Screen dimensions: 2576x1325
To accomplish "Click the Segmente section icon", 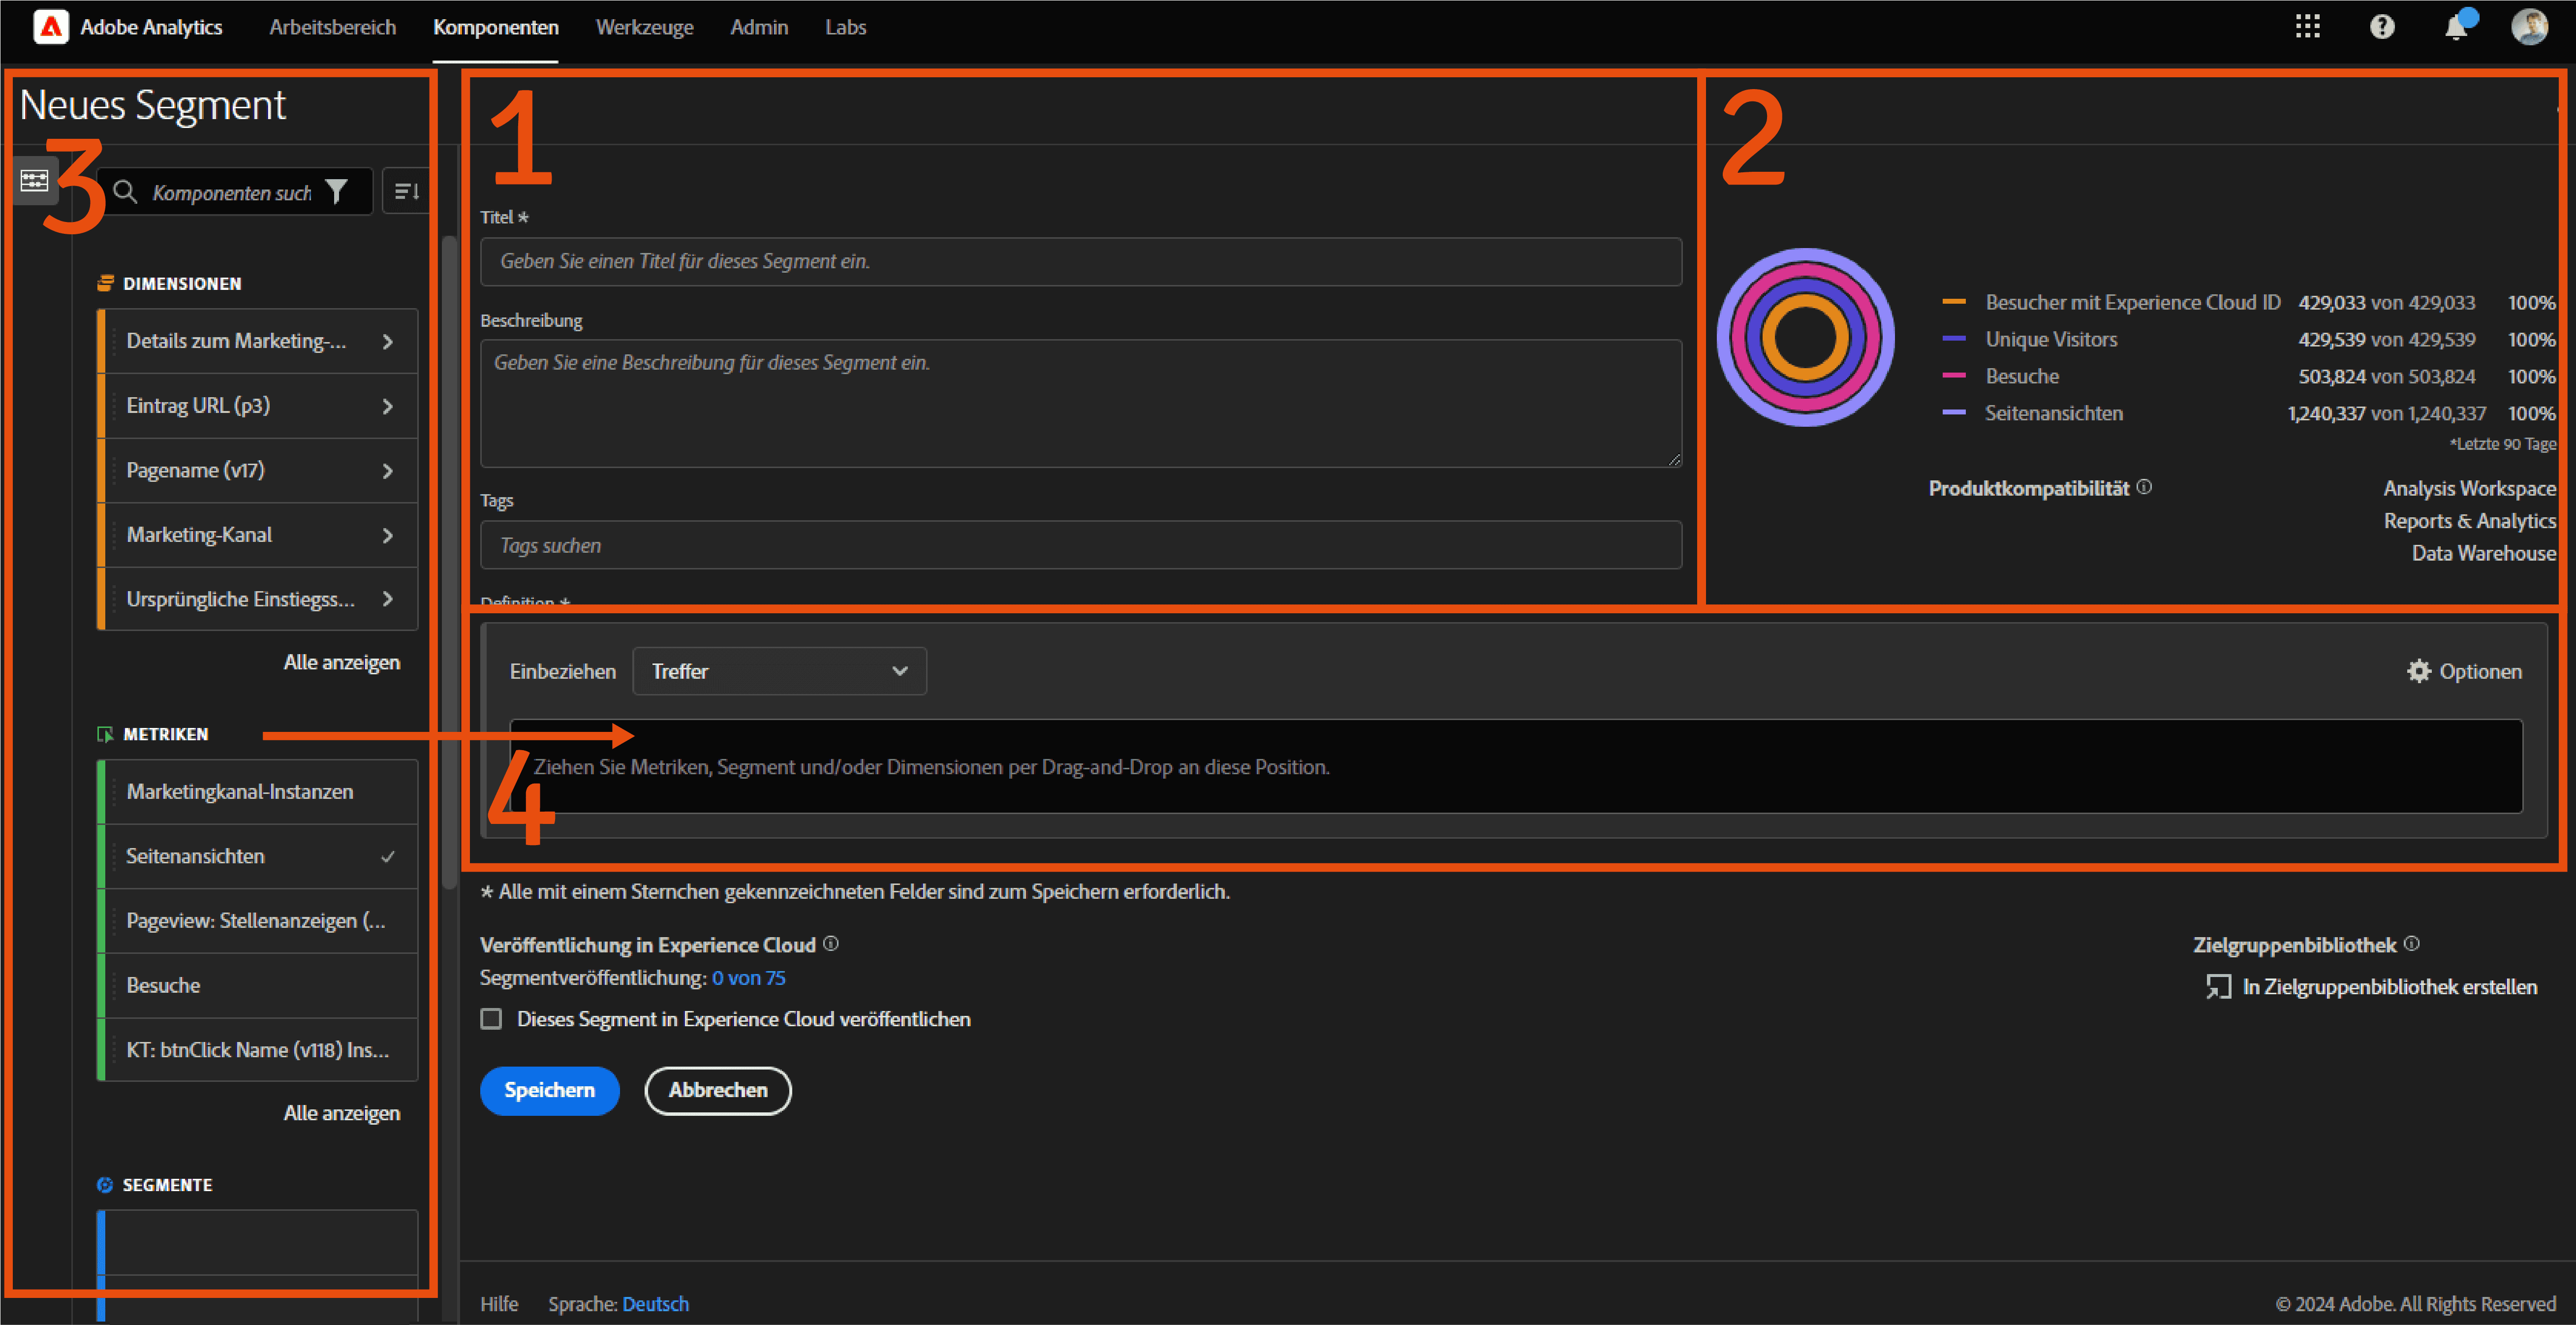I will coord(105,1185).
